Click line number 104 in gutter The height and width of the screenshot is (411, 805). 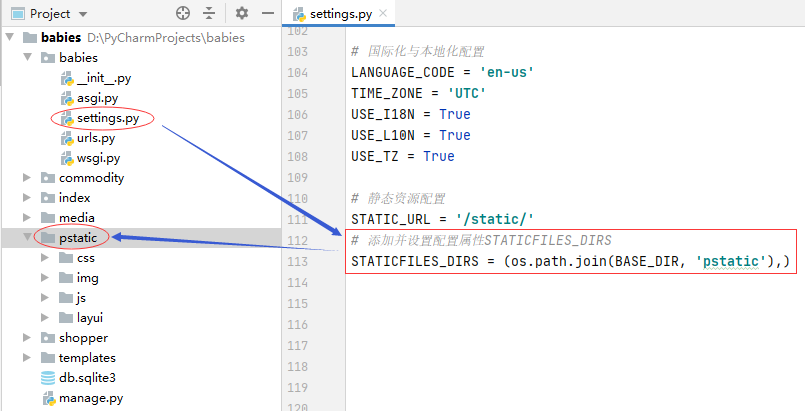click(298, 73)
